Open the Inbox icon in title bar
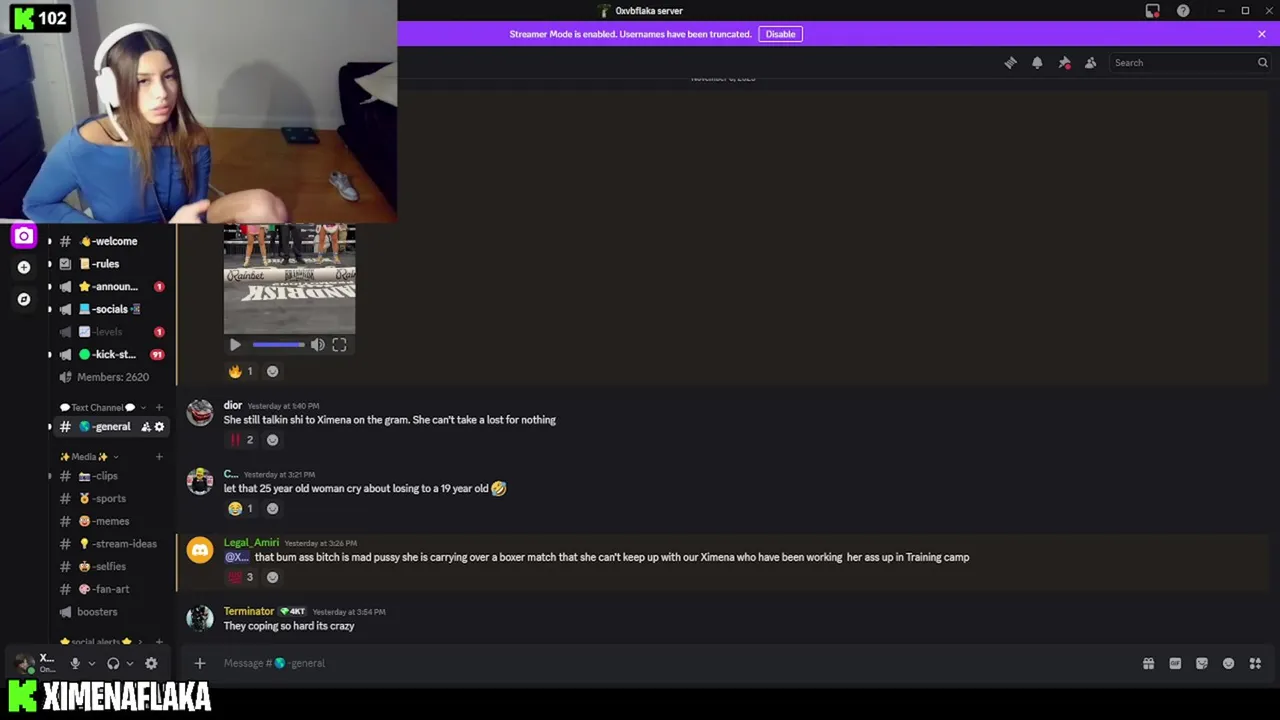The width and height of the screenshot is (1280, 720). click(1153, 11)
